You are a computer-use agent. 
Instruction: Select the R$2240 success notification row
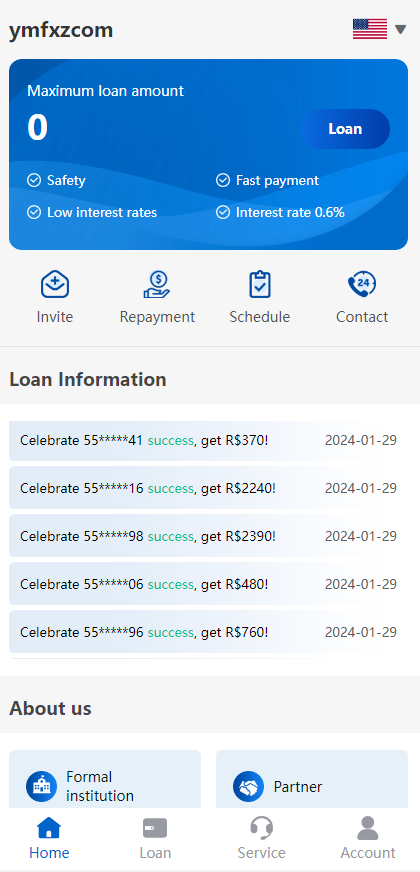pos(208,488)
